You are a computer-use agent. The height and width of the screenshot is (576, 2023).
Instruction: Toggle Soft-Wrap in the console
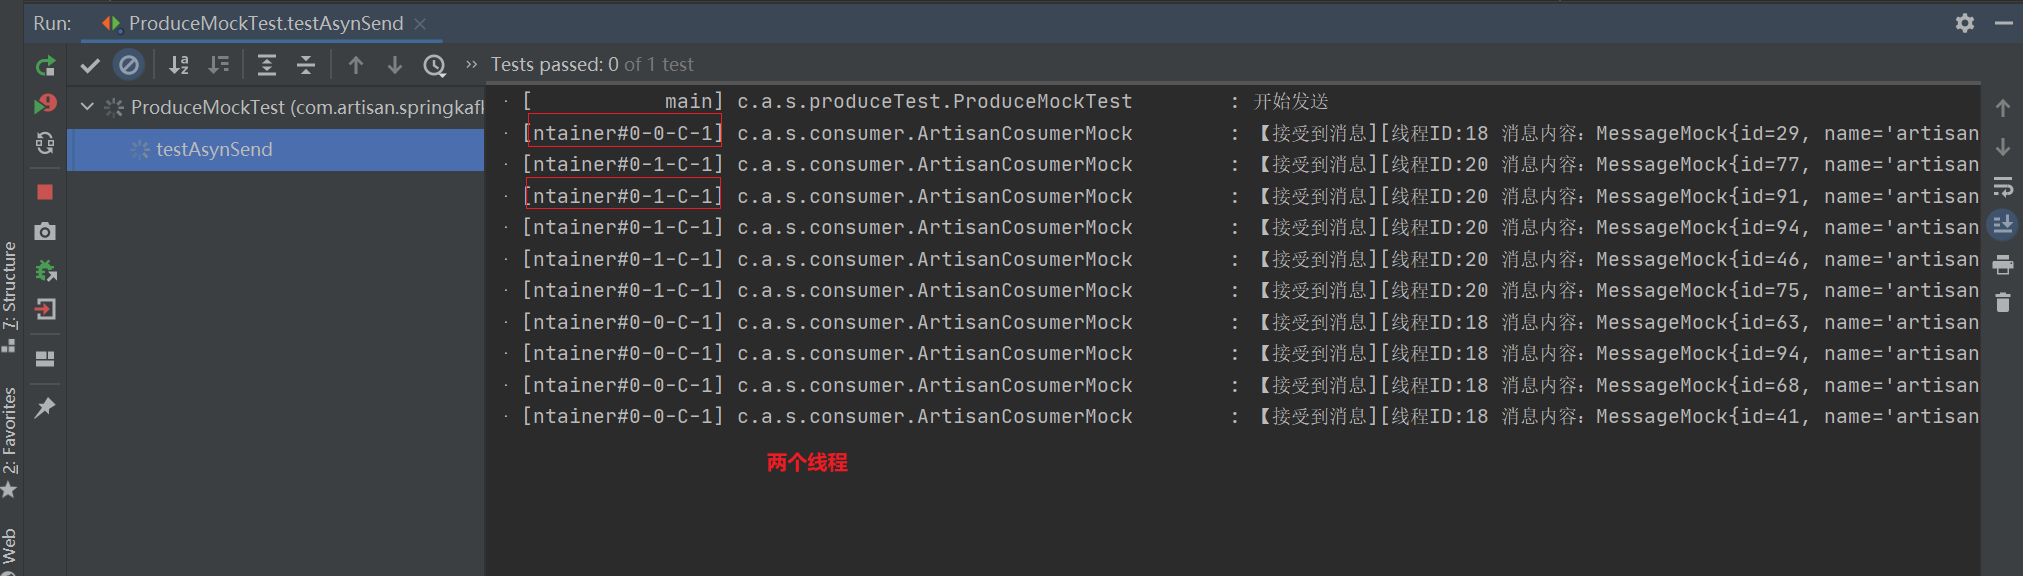pyautogui.click(x=2002, y=187)
